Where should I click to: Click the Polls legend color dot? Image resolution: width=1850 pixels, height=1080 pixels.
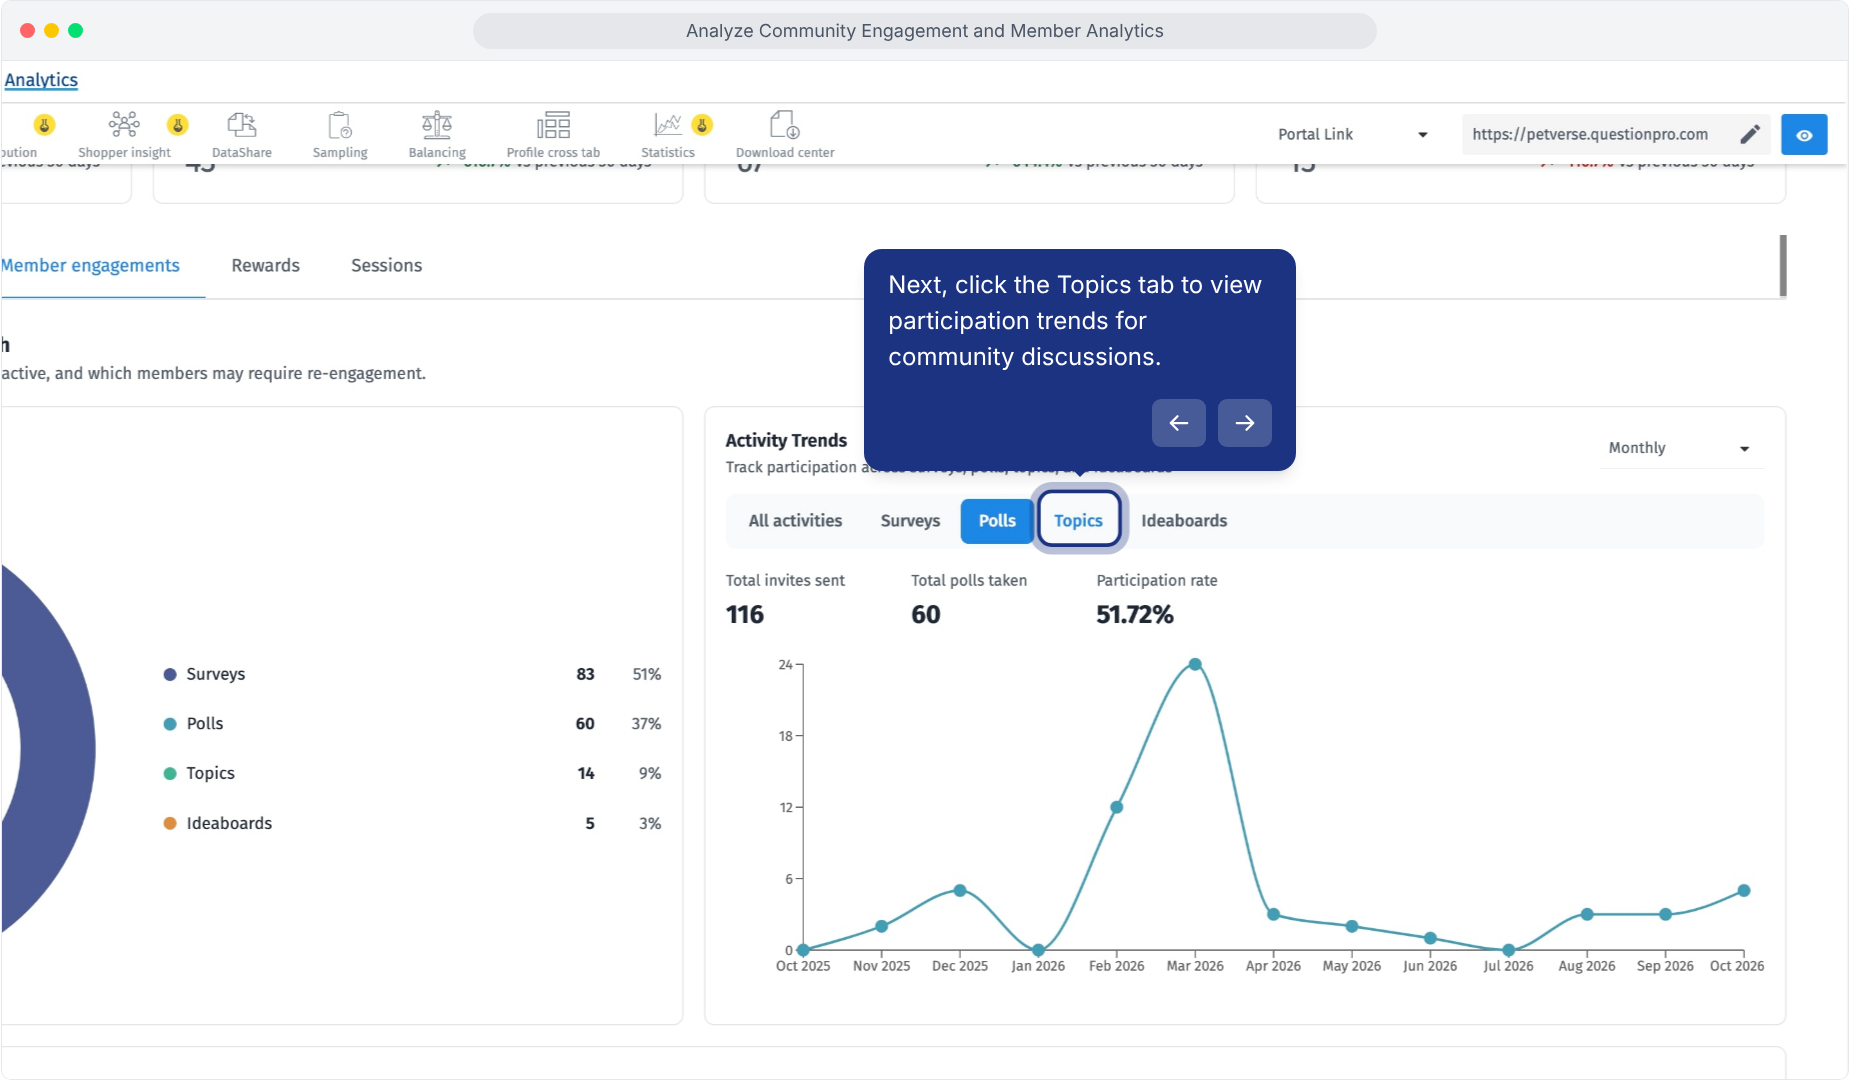pos(170,724)
